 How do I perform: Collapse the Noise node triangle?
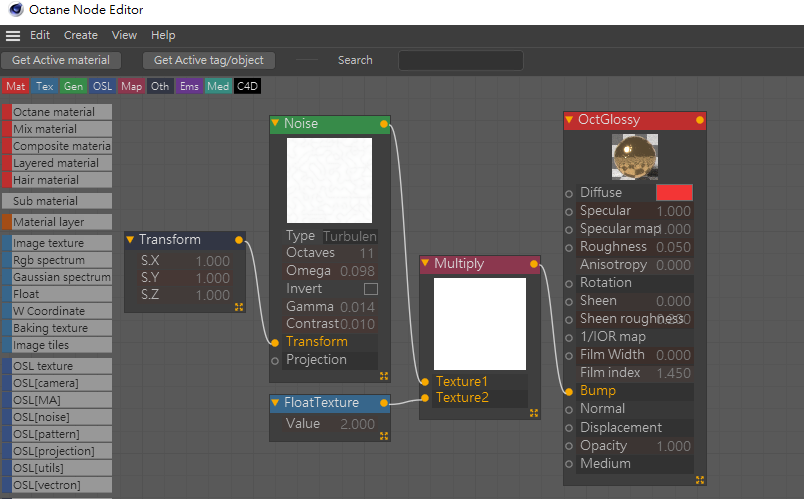tap(275, 123)
